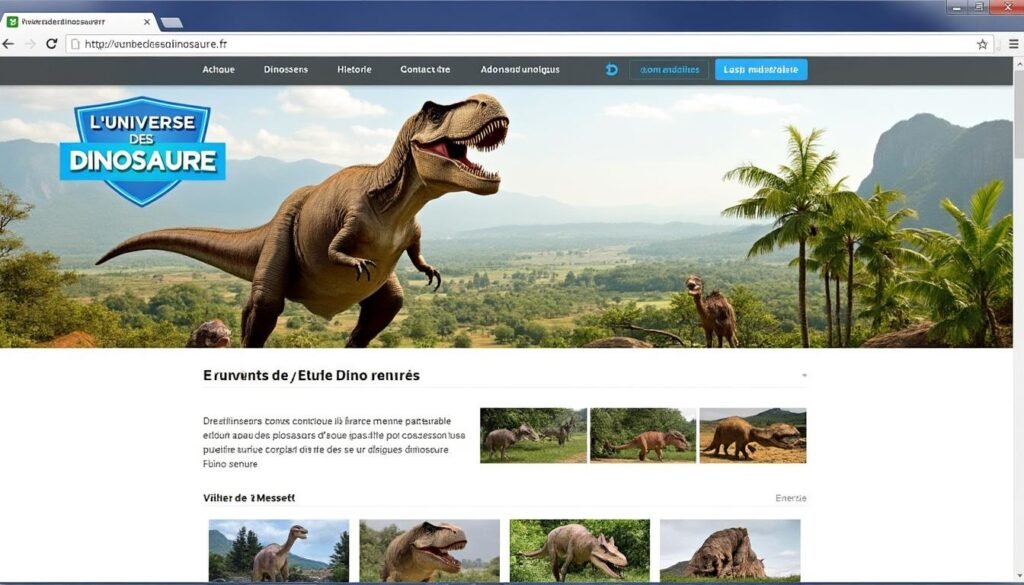The height and width of the screenshot is (585, 1024).
Task: Select the Dinosaers navigation item
Action: 286,69
